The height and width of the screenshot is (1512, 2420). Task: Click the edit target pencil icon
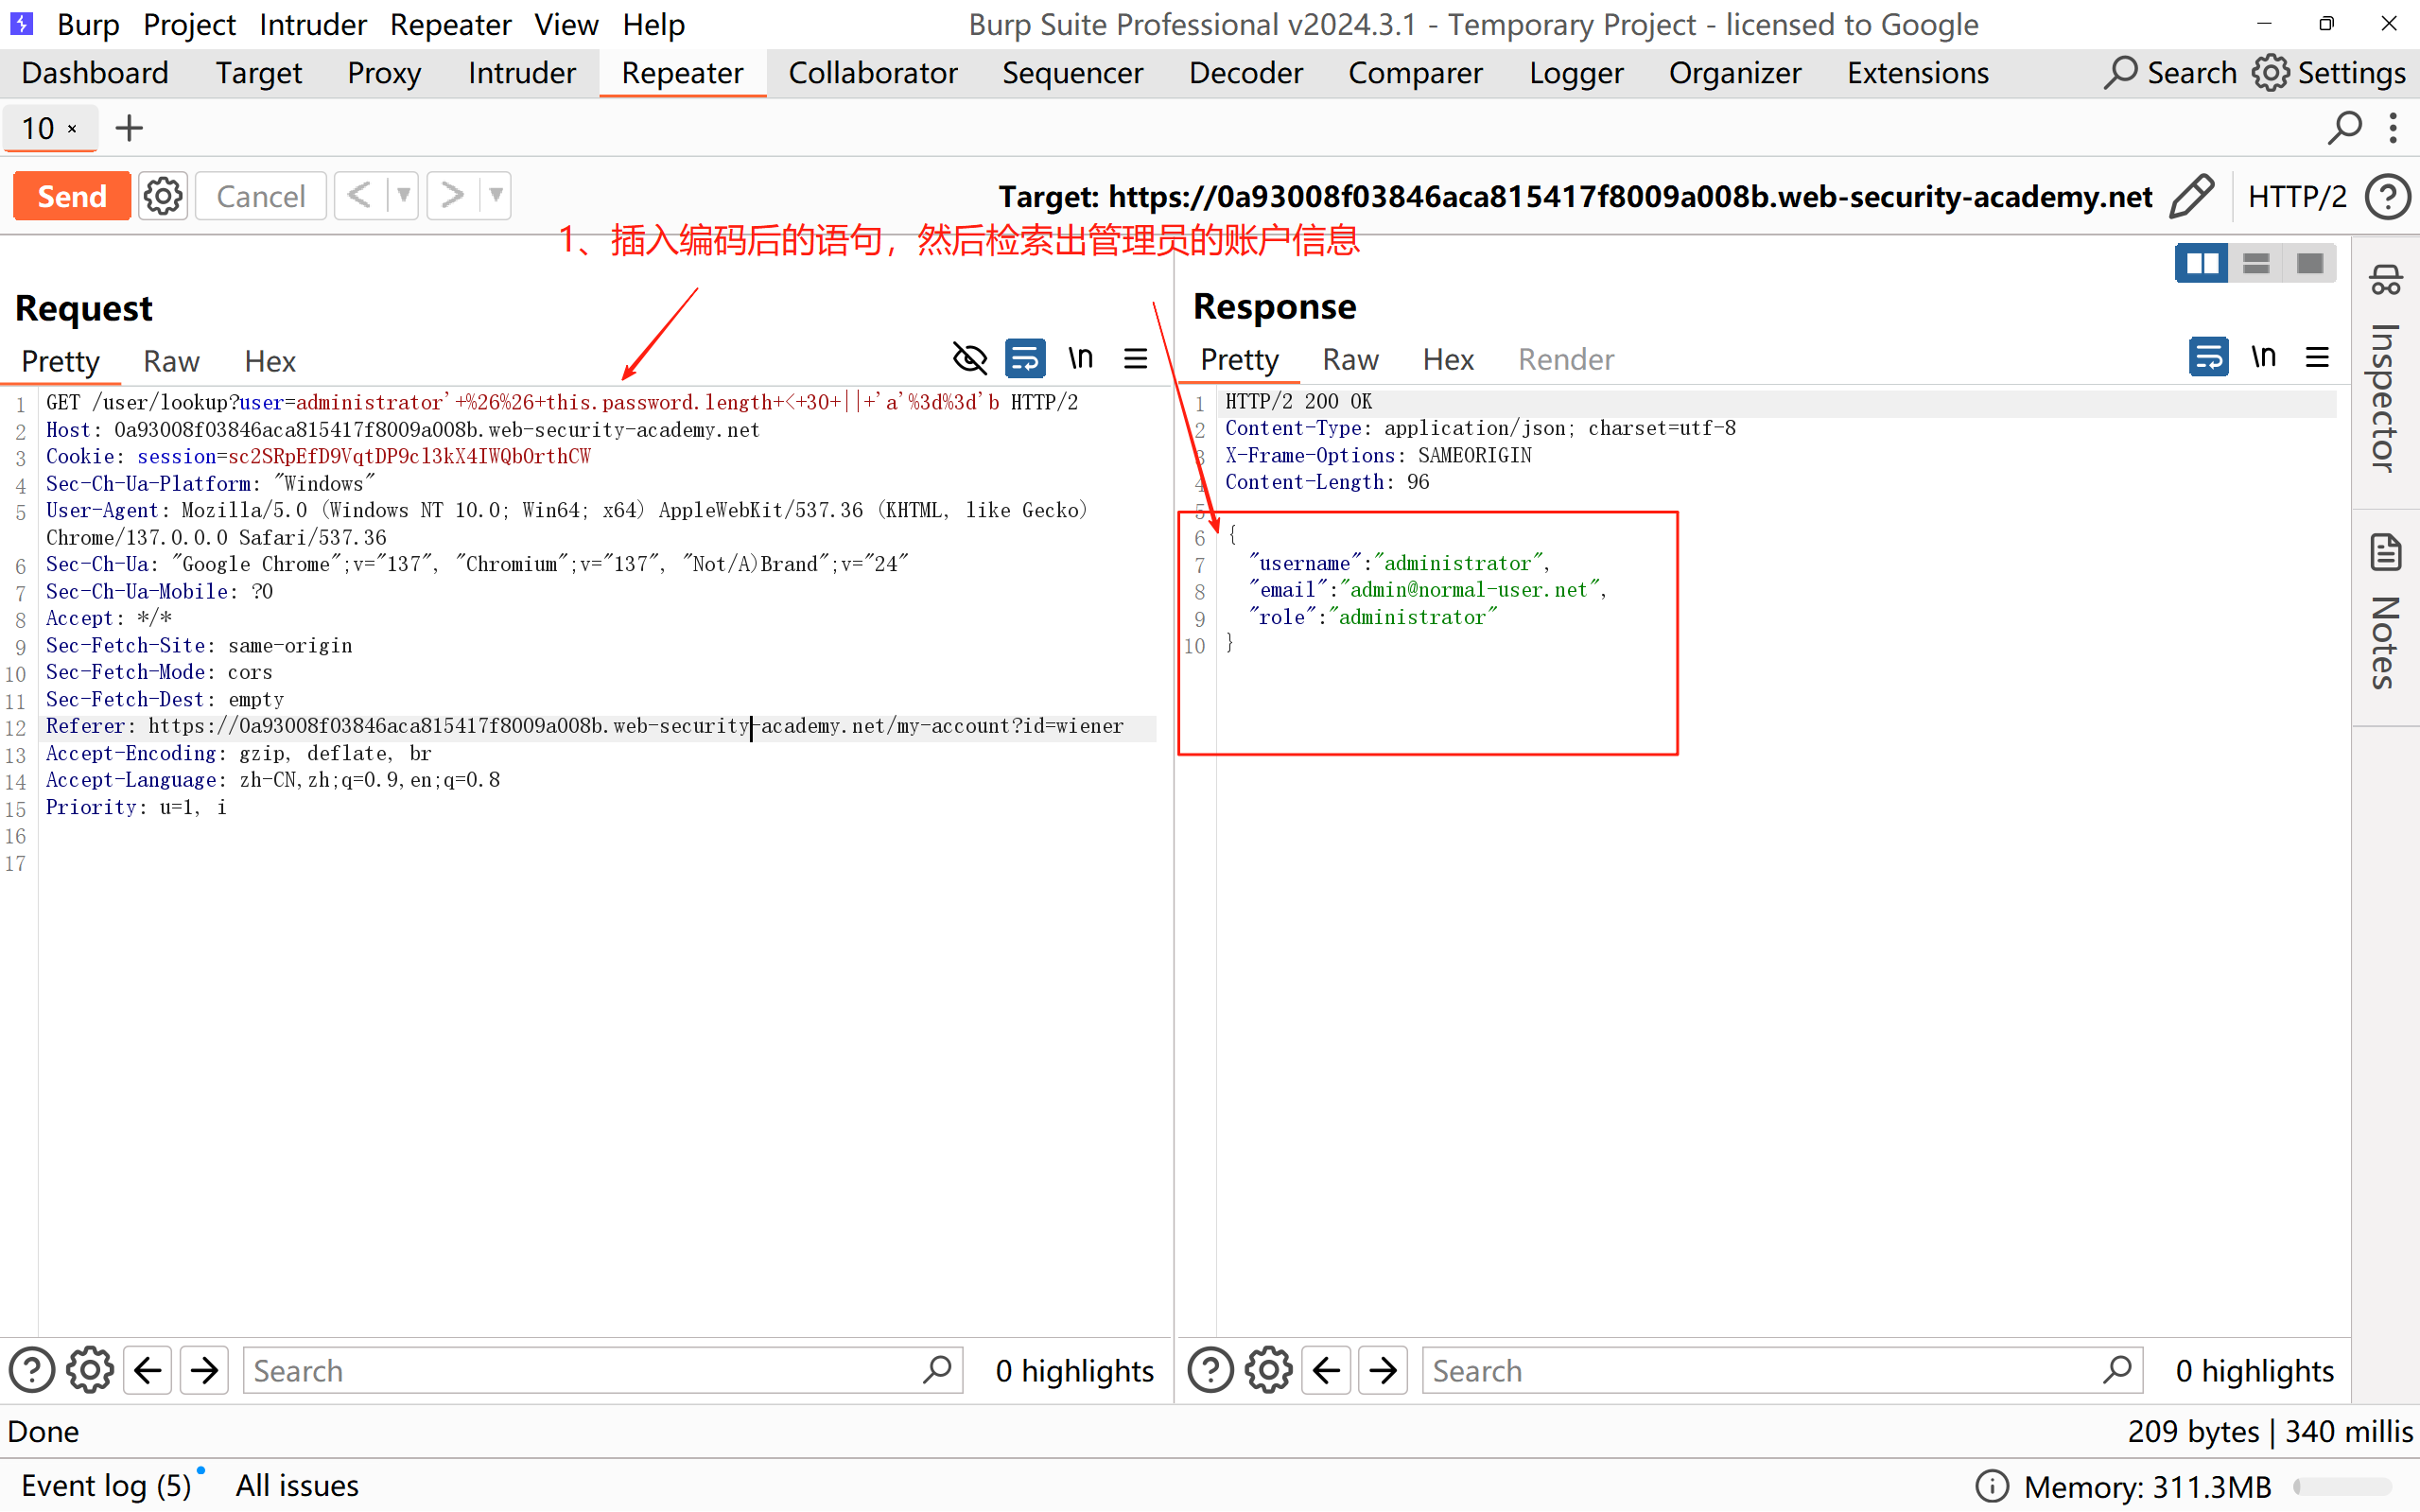(x=2191, y=196)
